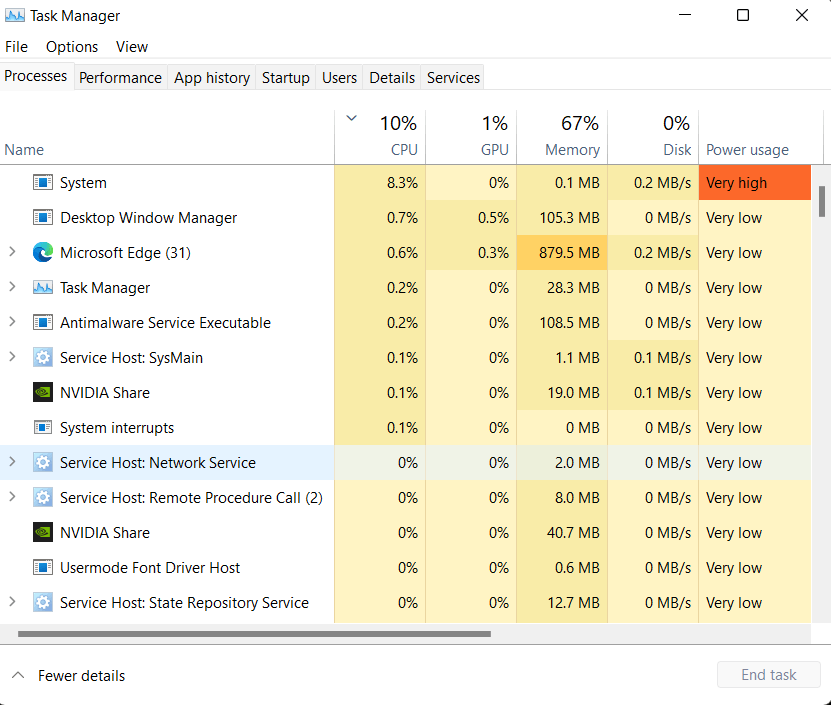Click the Usermode Font Driver Host icon
831x705 pixels.
click(43, 567)
